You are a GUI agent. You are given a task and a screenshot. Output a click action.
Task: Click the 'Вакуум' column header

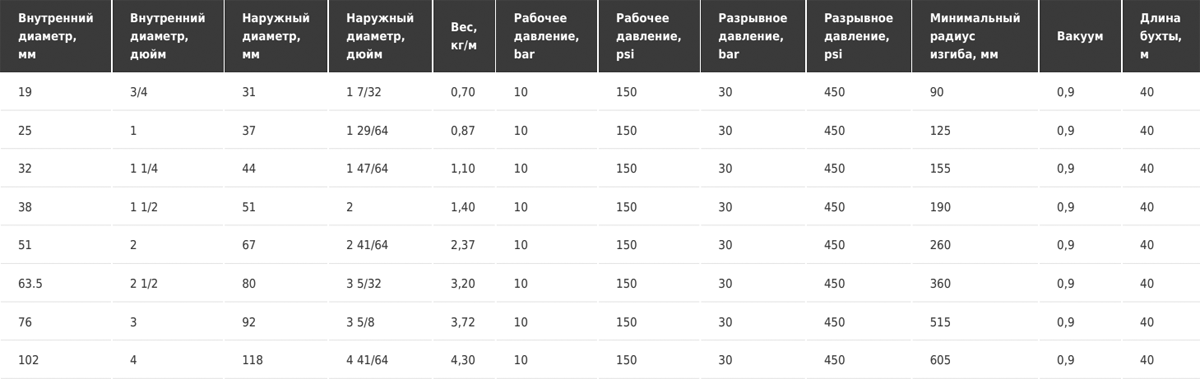pyautogui.click(x=1079, y=36)
